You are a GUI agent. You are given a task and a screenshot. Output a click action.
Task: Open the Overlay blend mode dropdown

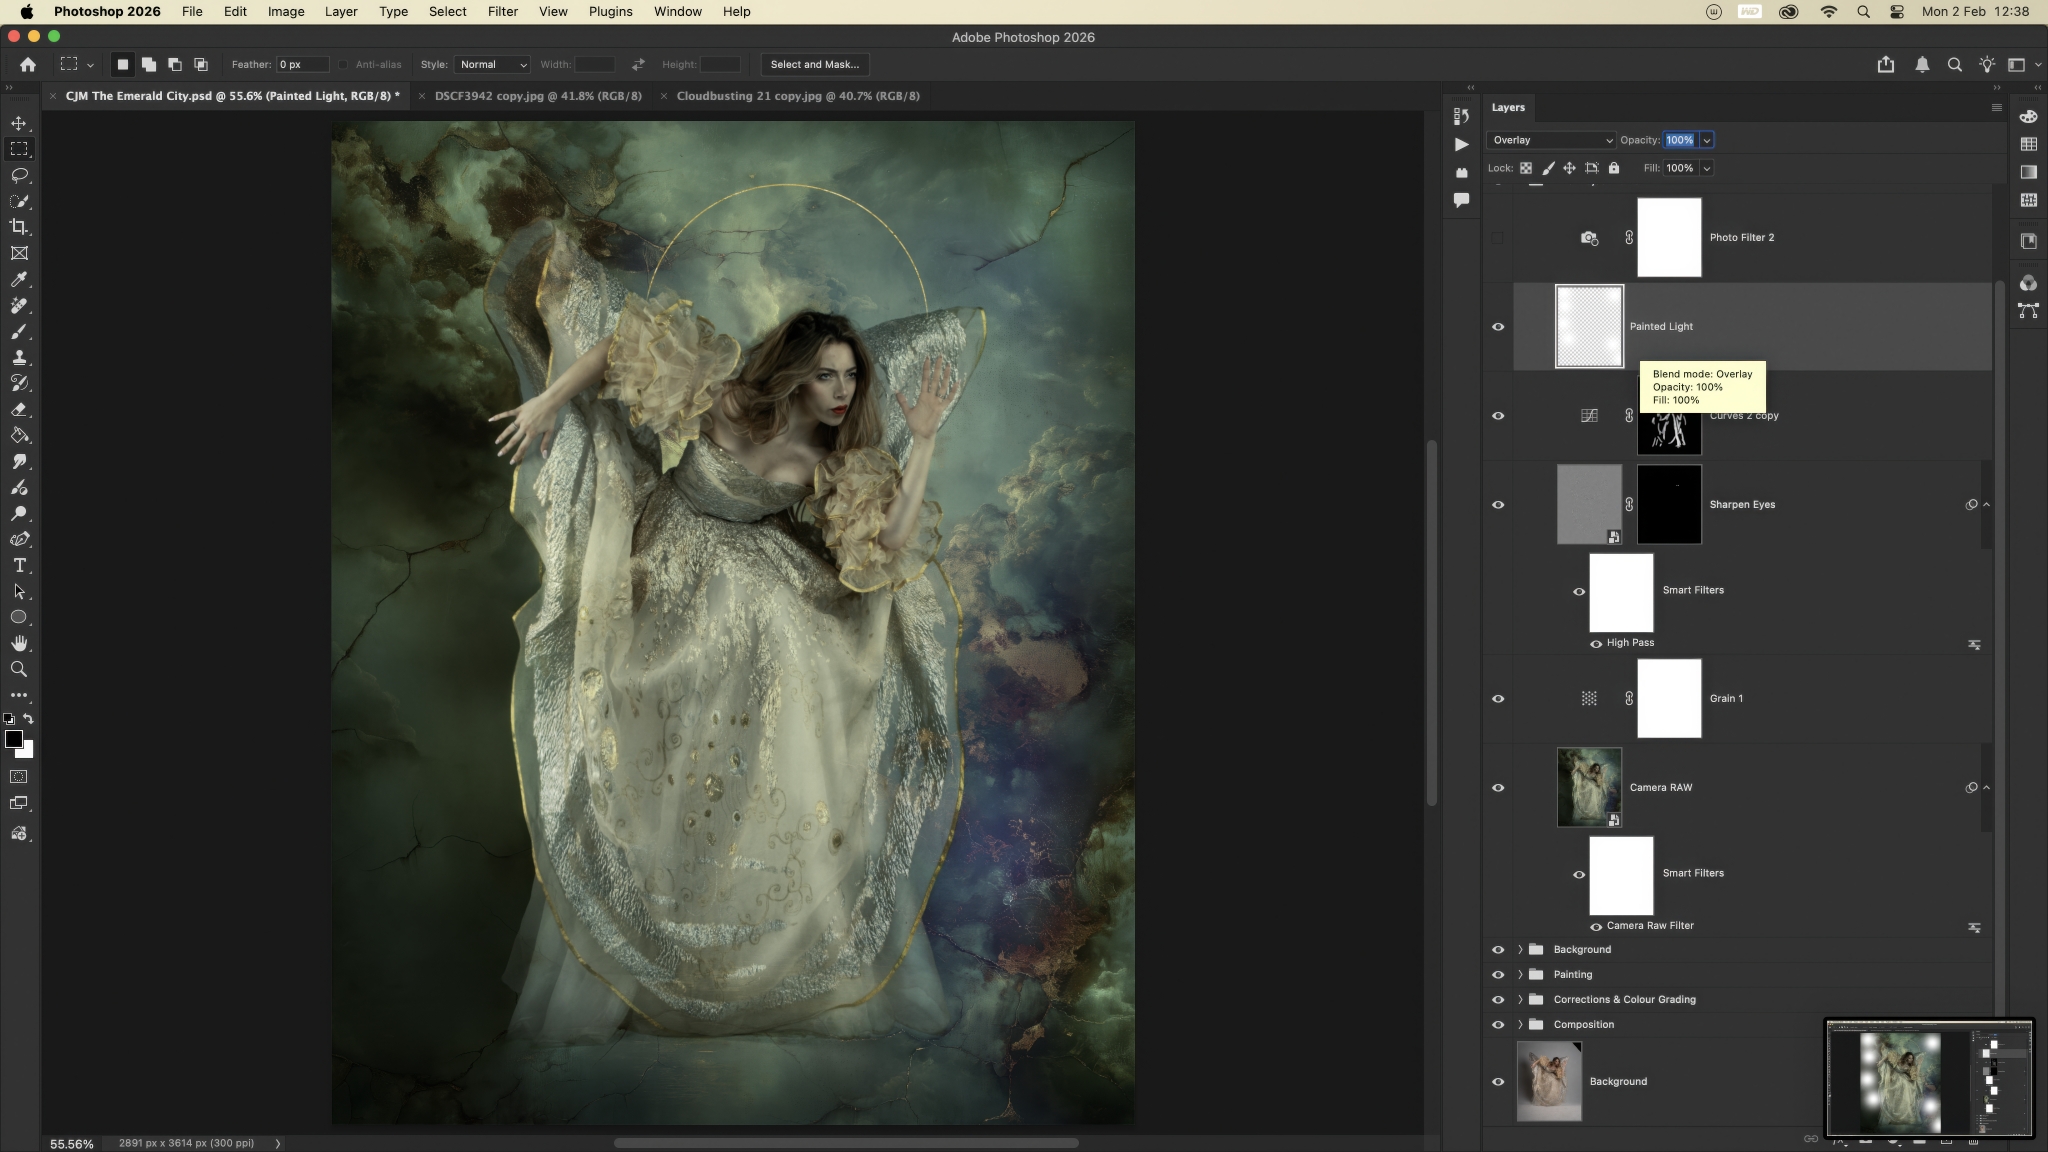(x=1550, y=140)
